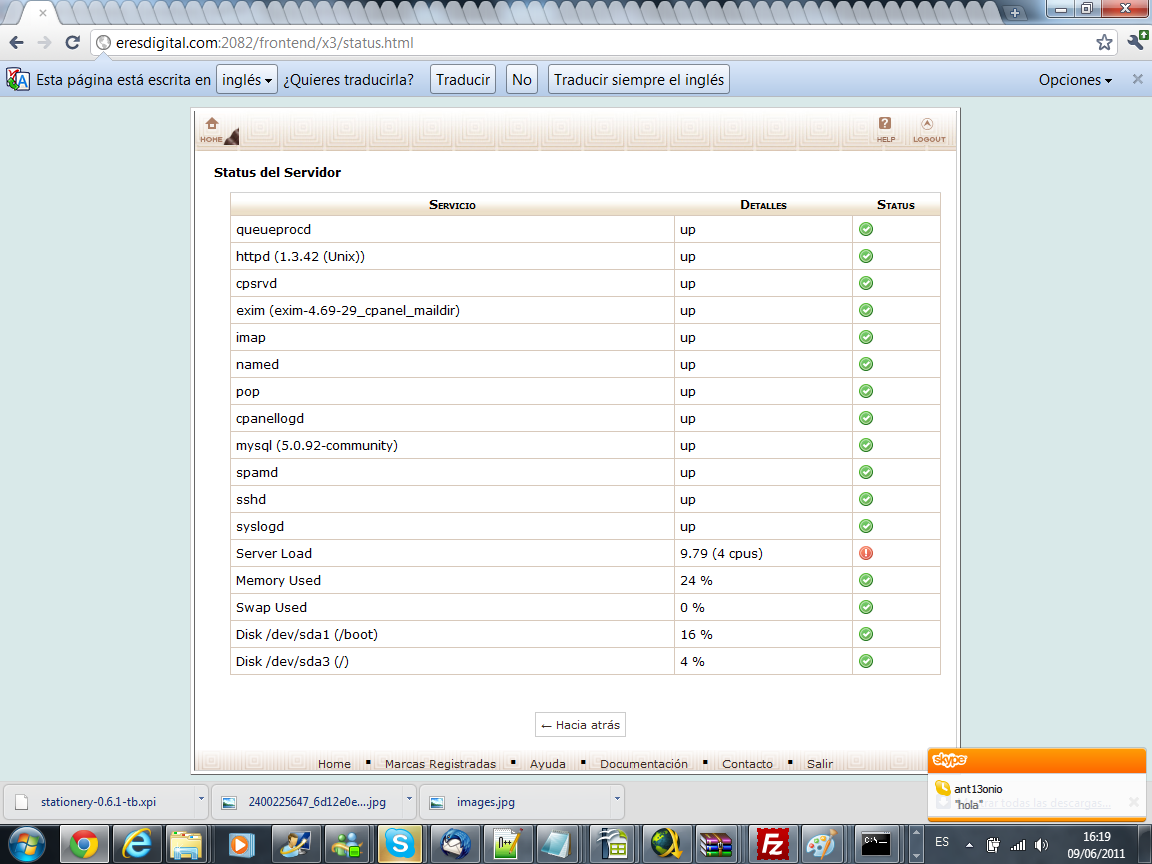Open the cPanel Help icon
Image resolution: width=1152 pixels, height=864 pixels.
pyautogui.click(x=885, y=129)
